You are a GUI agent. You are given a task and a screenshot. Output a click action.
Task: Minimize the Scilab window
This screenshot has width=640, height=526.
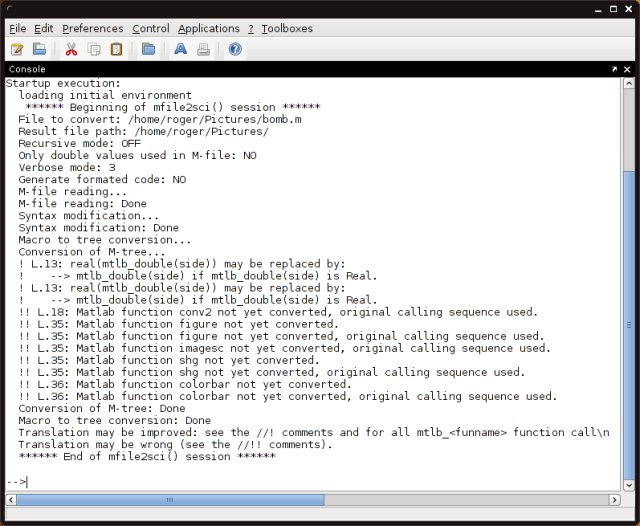(598, 10)
